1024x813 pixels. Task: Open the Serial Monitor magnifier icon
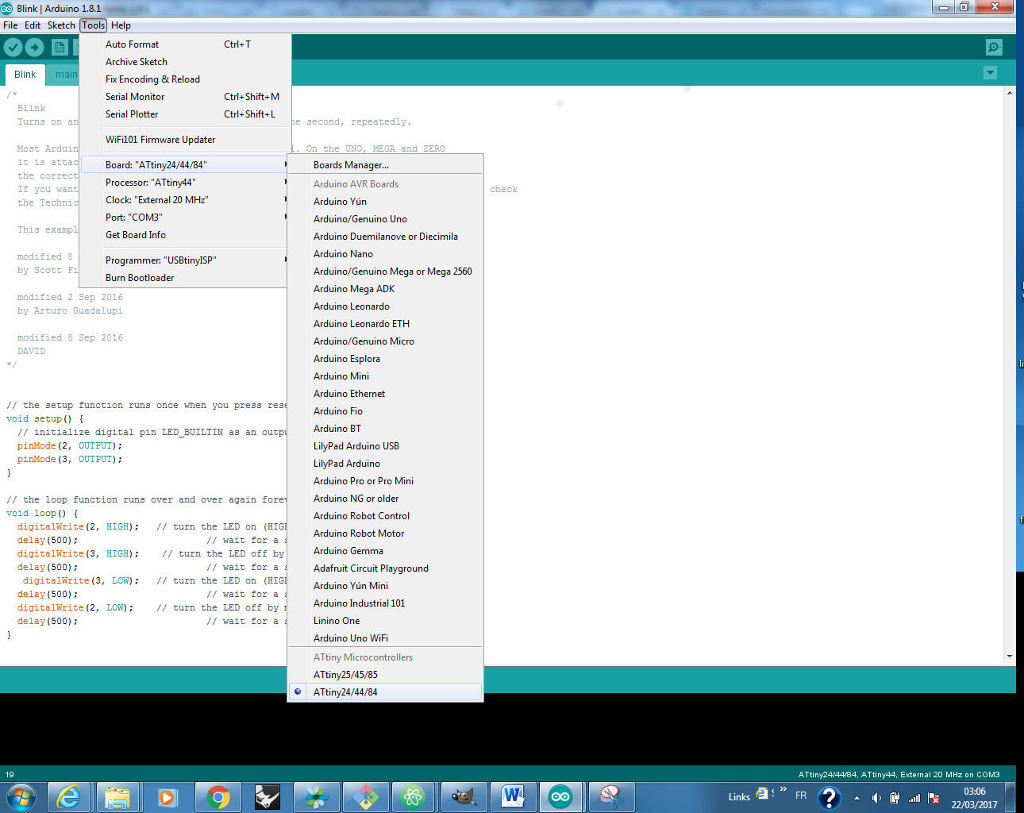pos(993,47)
